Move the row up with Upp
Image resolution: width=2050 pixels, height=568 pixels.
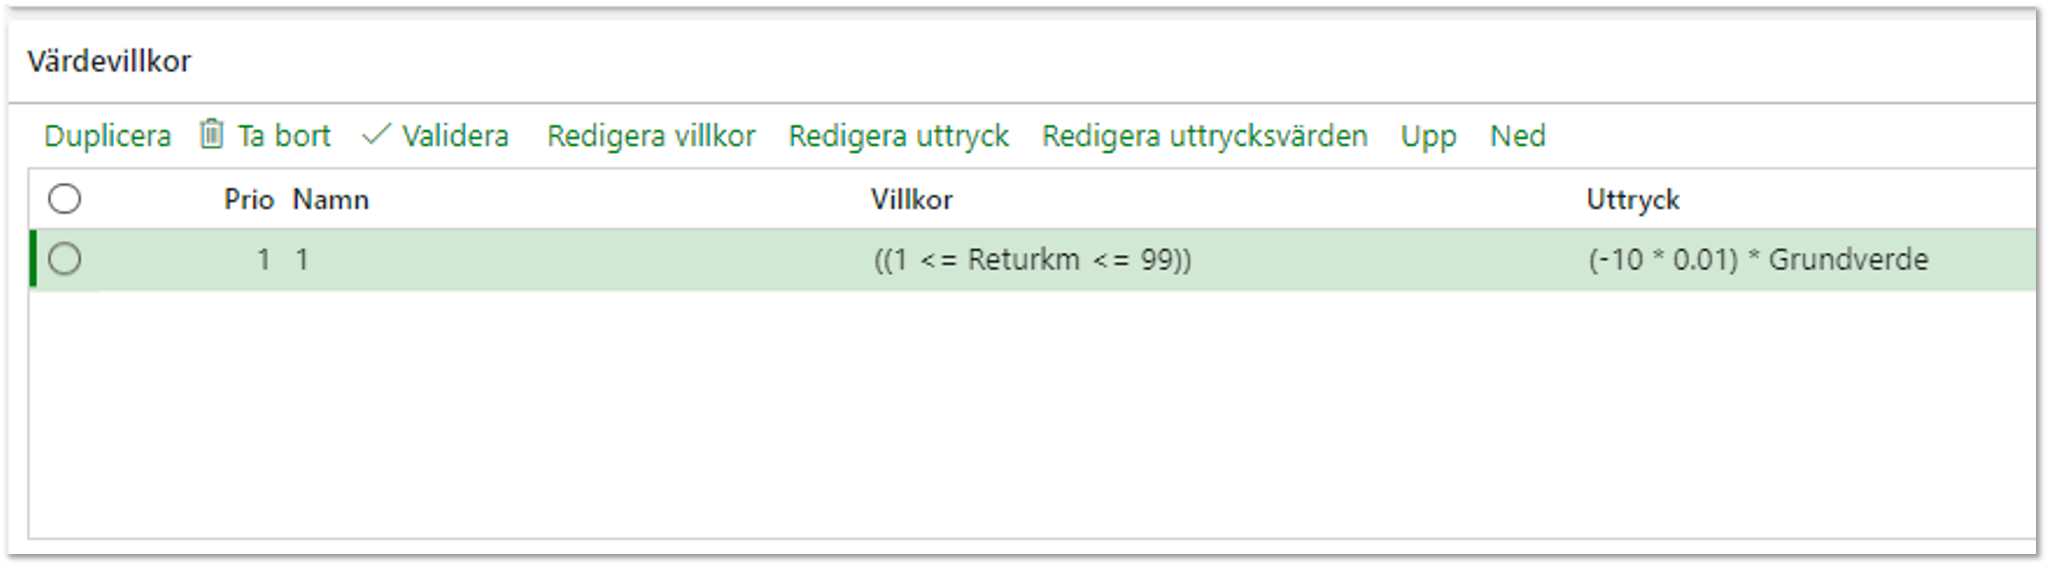(1428, 136)
